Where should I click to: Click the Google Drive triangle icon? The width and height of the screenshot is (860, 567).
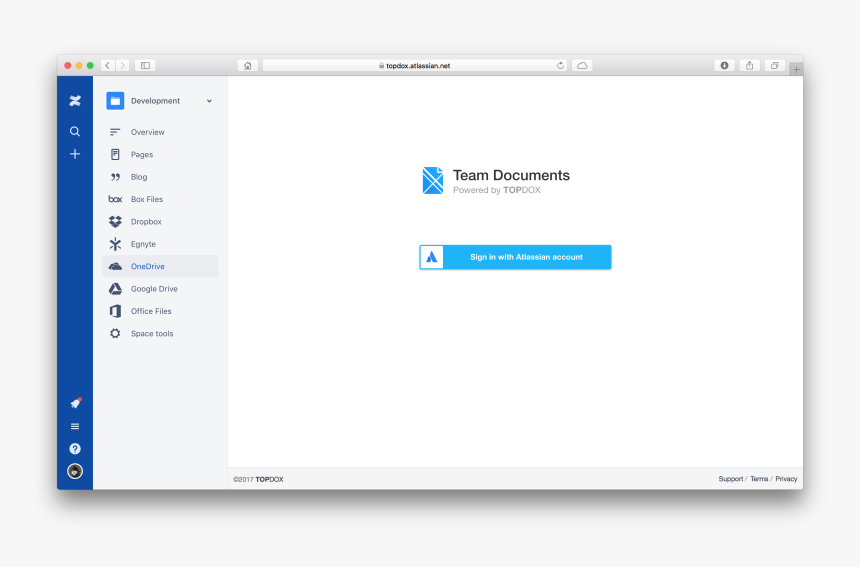115,289
